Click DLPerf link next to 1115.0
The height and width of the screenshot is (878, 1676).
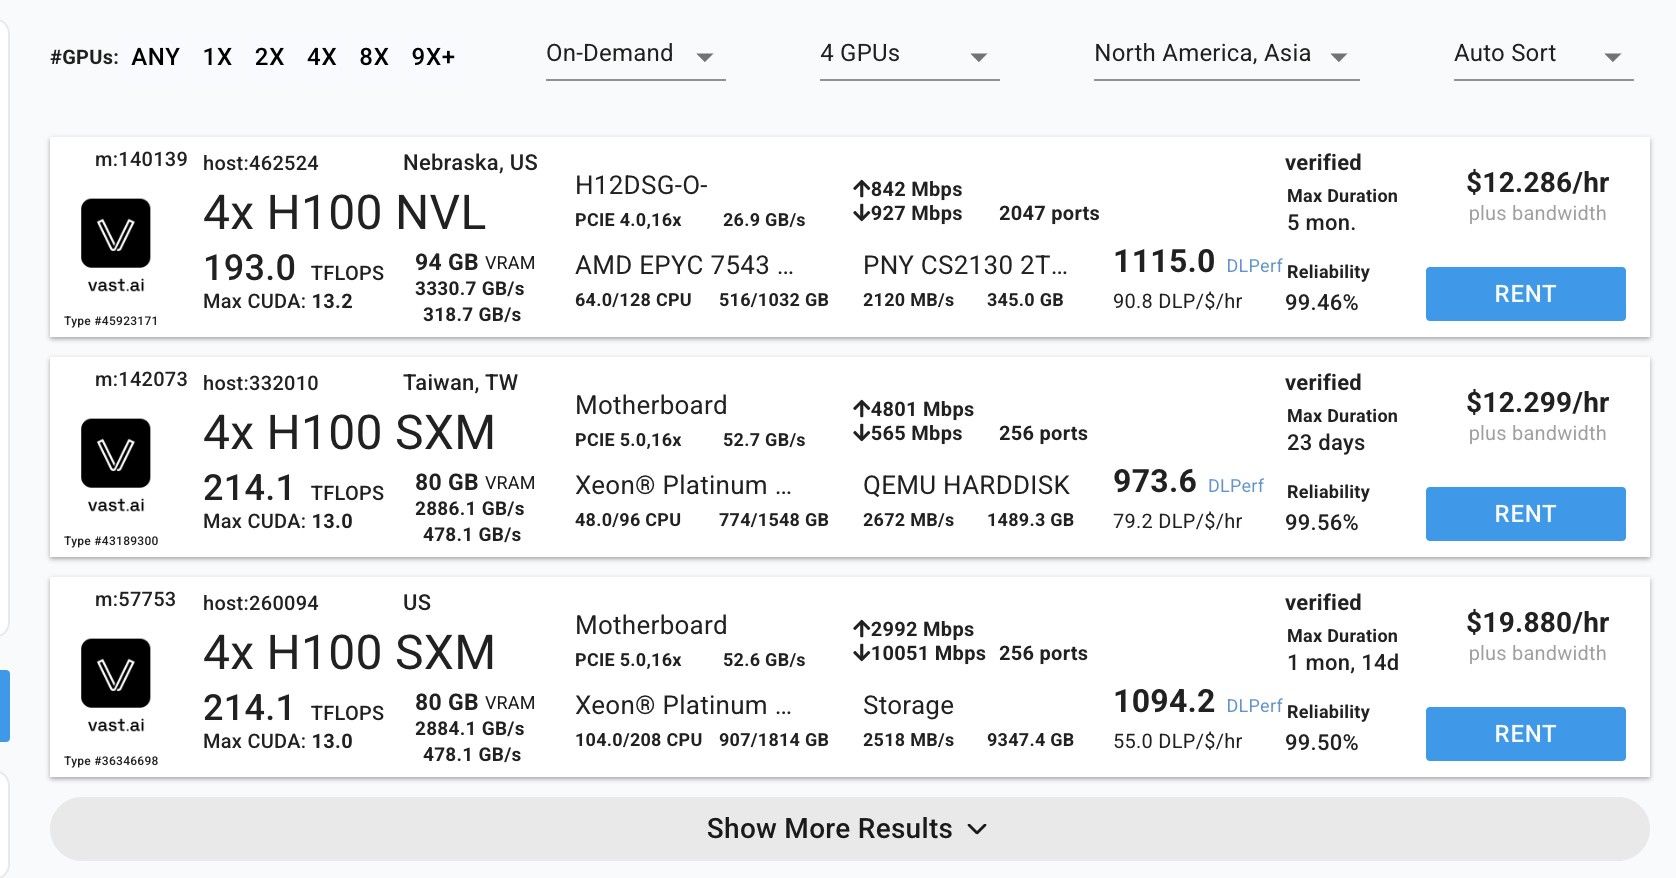[1254, 266]
